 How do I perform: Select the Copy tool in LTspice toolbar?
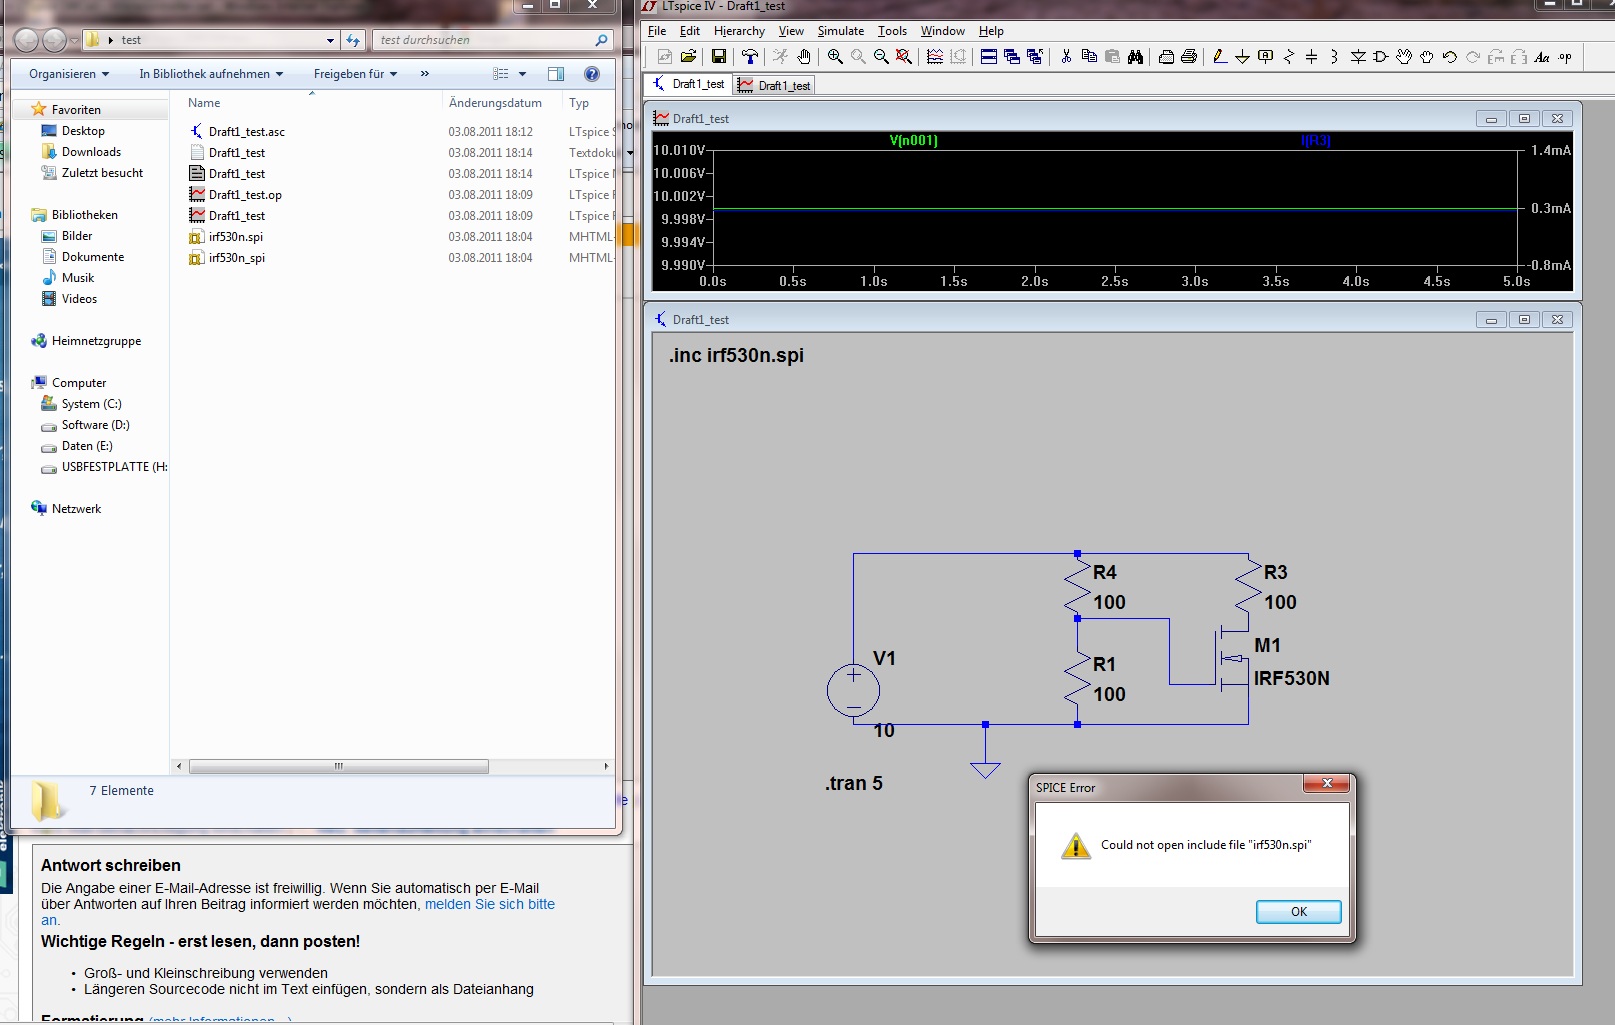point(1089,57)
